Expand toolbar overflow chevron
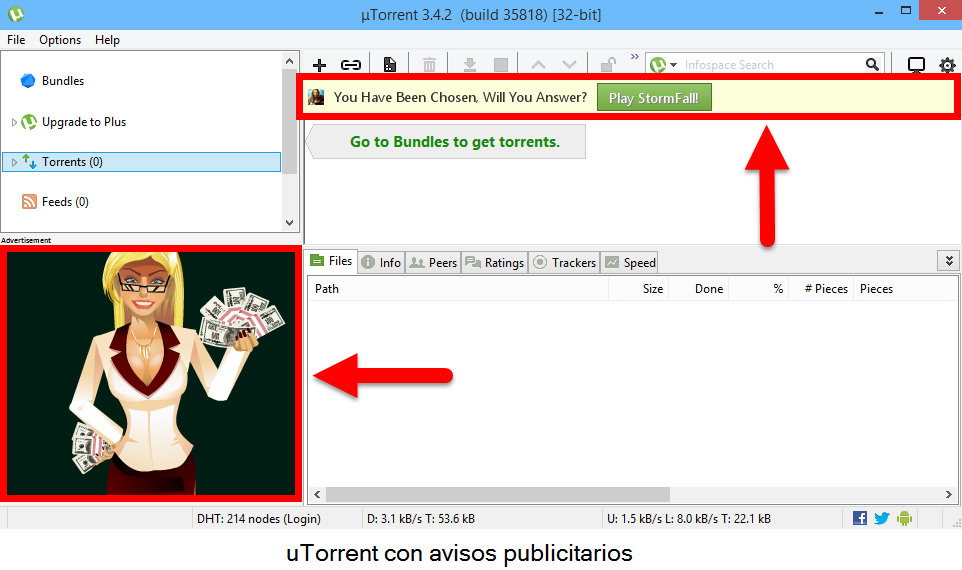 pyautogui.click(x=634, y=56)
